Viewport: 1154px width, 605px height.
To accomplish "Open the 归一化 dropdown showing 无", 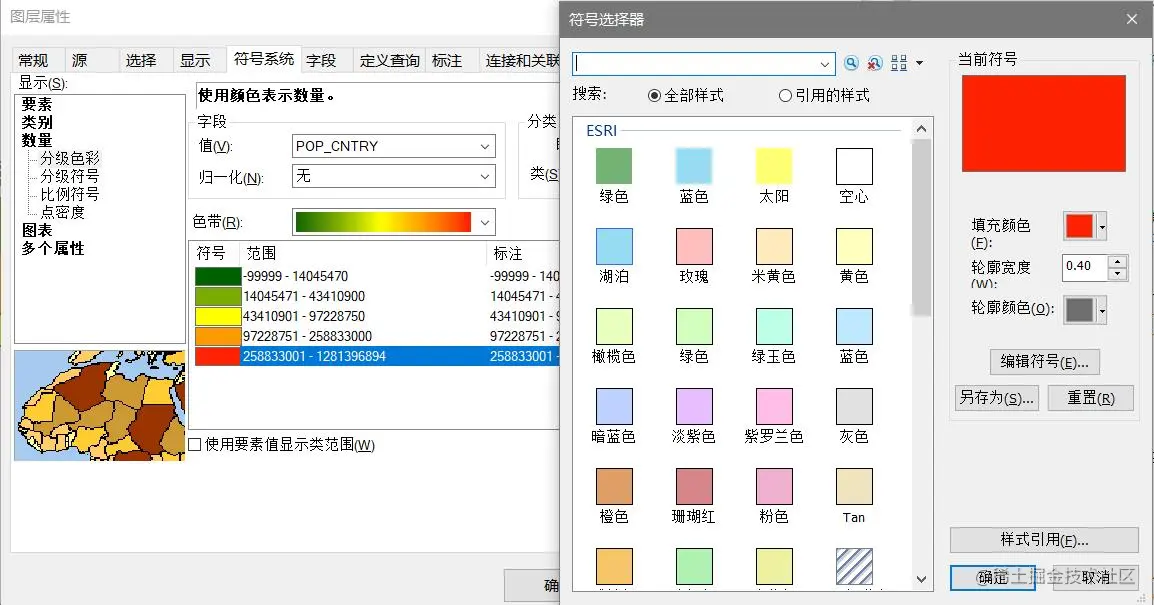I will [x=394, y=176].
